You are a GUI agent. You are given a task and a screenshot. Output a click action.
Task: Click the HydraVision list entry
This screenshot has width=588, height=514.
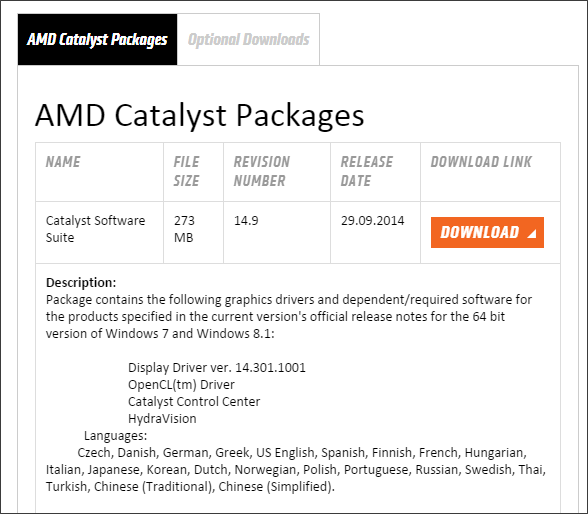point(162,418)
